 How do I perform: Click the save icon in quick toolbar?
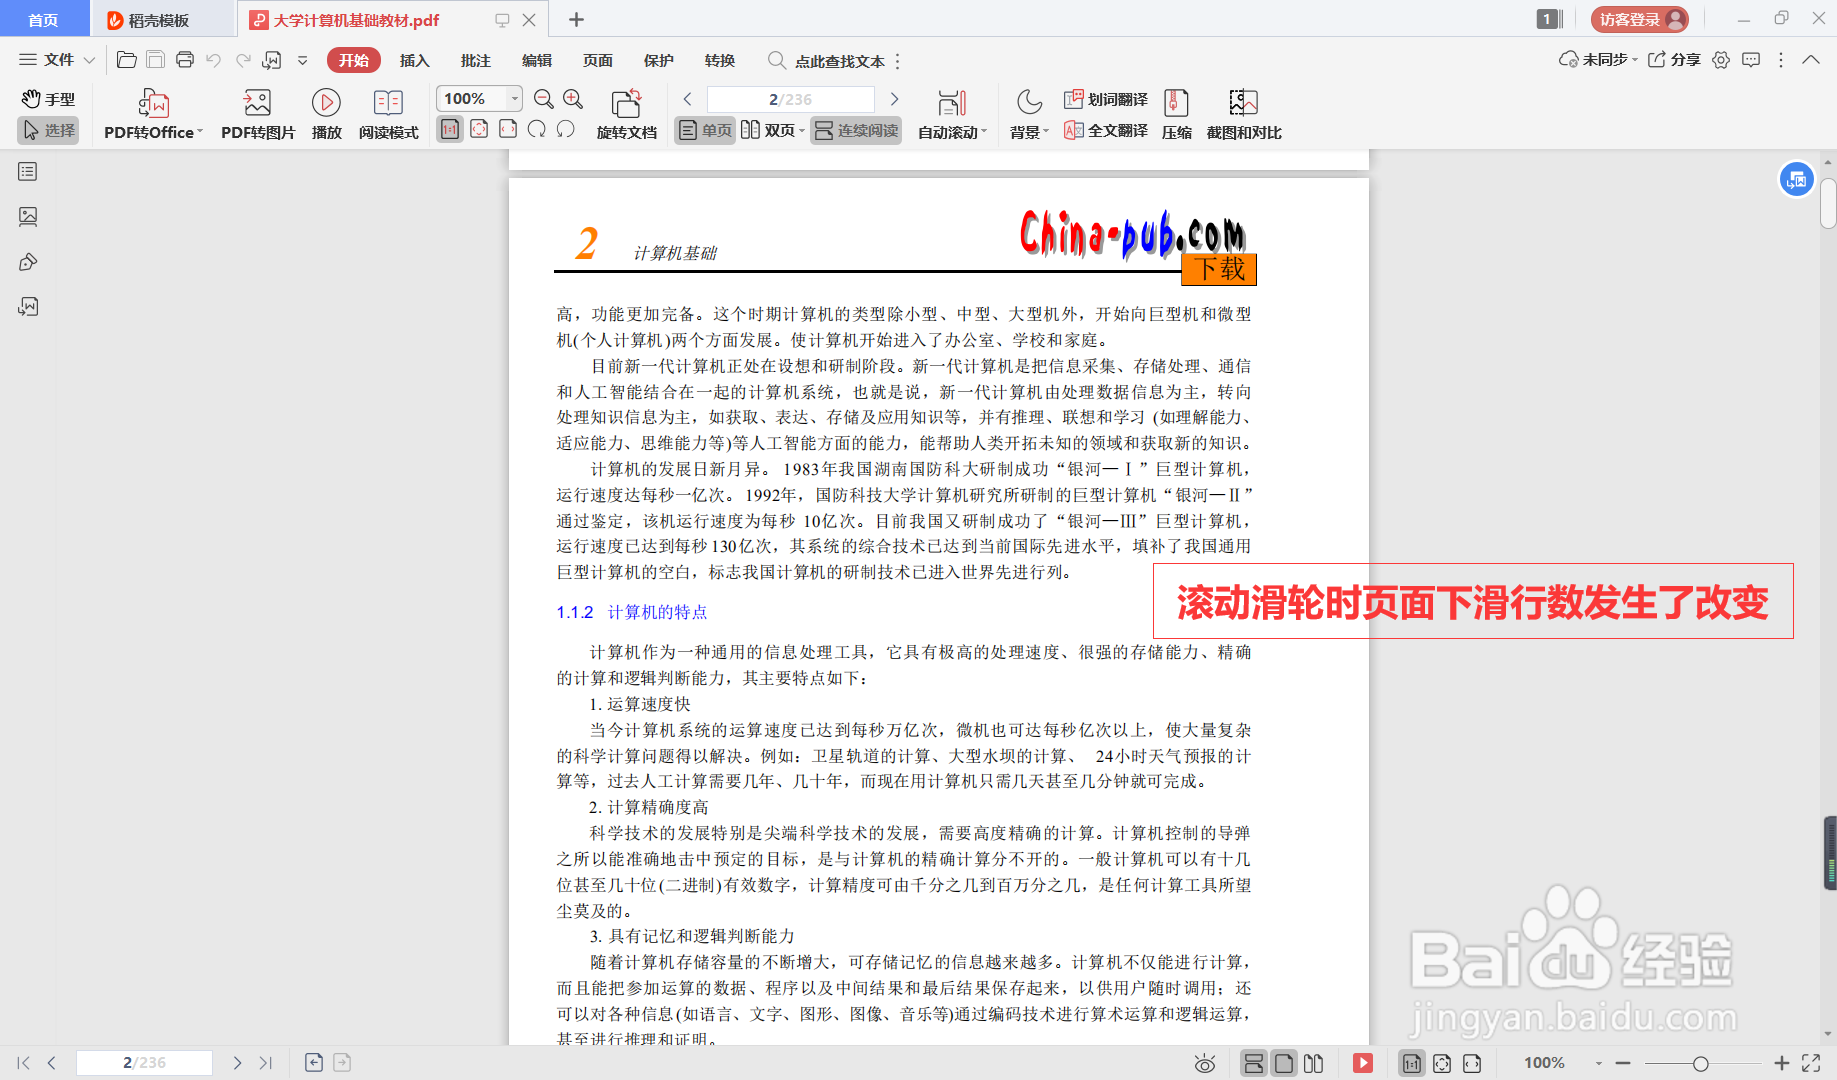pyautogui.click(x=156, y=60)
